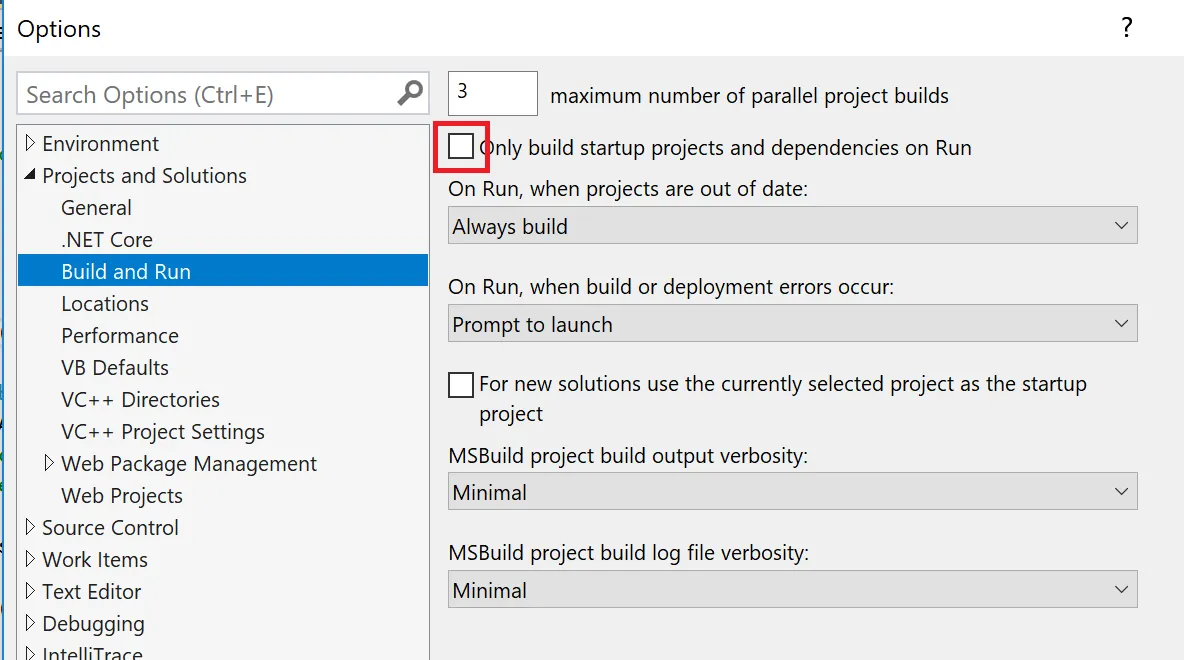Open the VC++ Directories page
Viewport: 1184px width, 660px height.
coord(140,400)
